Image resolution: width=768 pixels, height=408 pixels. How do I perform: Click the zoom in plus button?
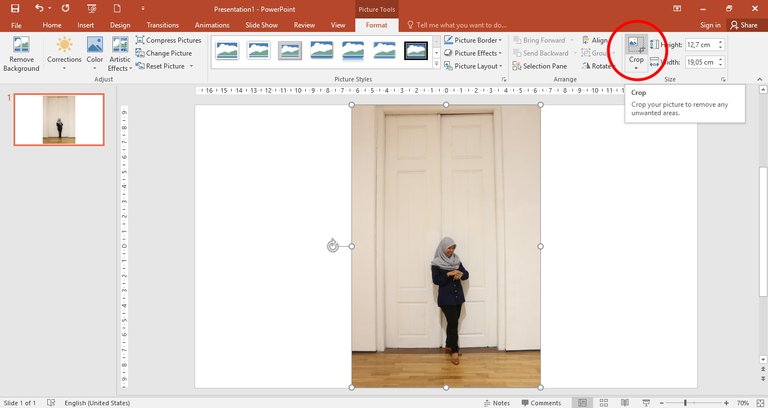726,403
